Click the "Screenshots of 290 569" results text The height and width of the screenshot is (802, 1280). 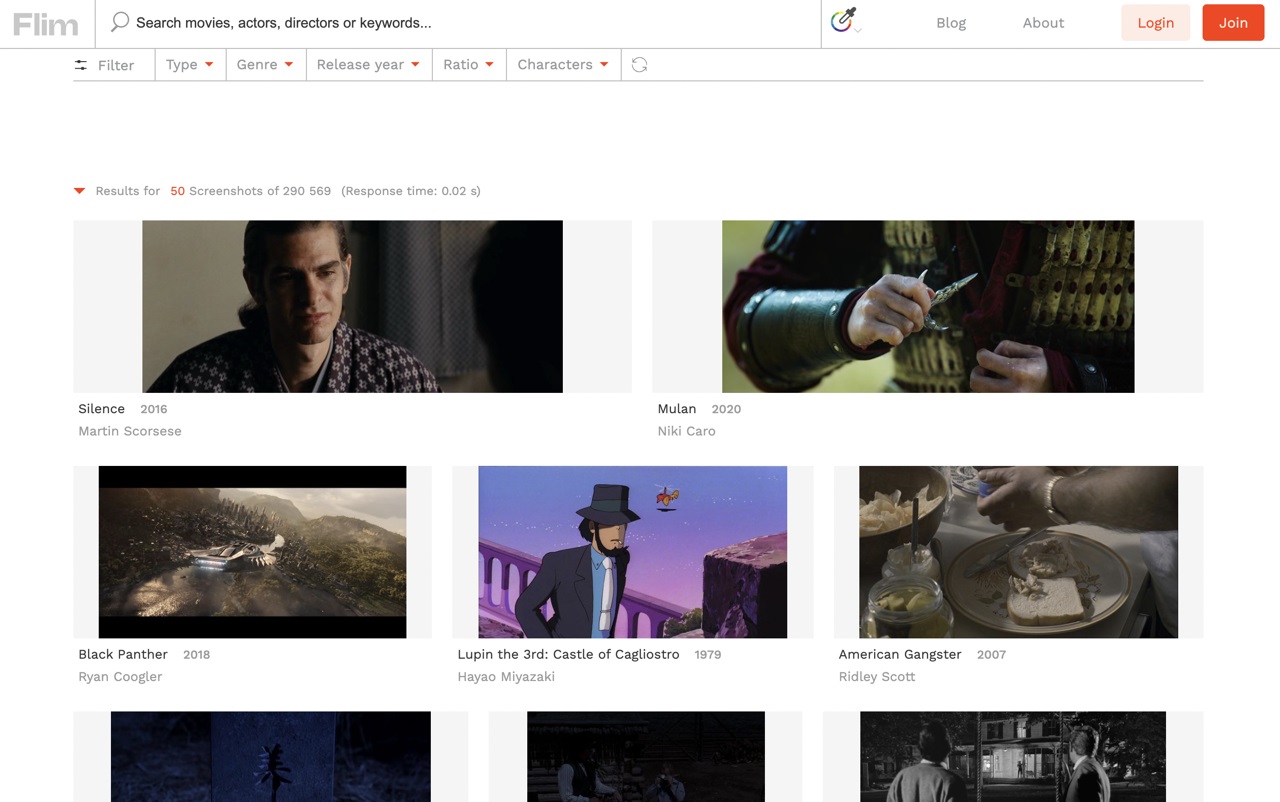point(260,191)
